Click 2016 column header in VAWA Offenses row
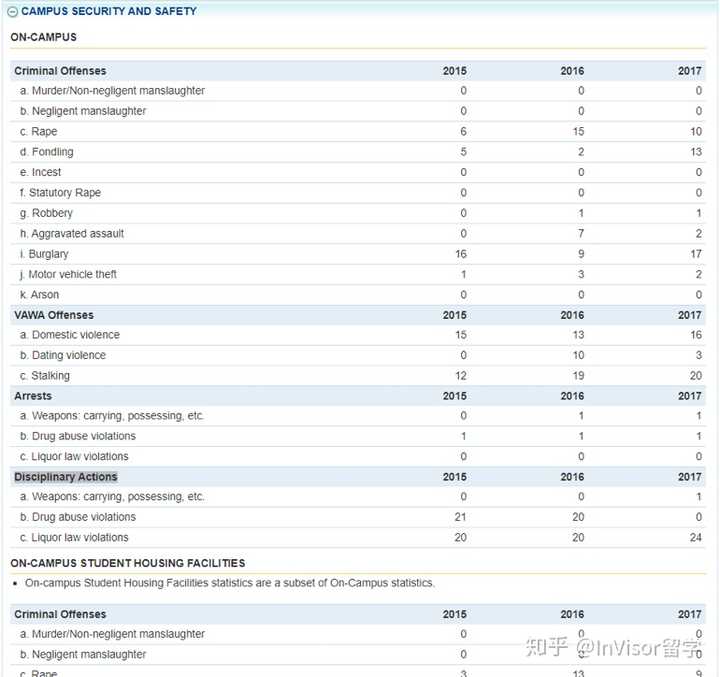720x677 pixels. 572,315
